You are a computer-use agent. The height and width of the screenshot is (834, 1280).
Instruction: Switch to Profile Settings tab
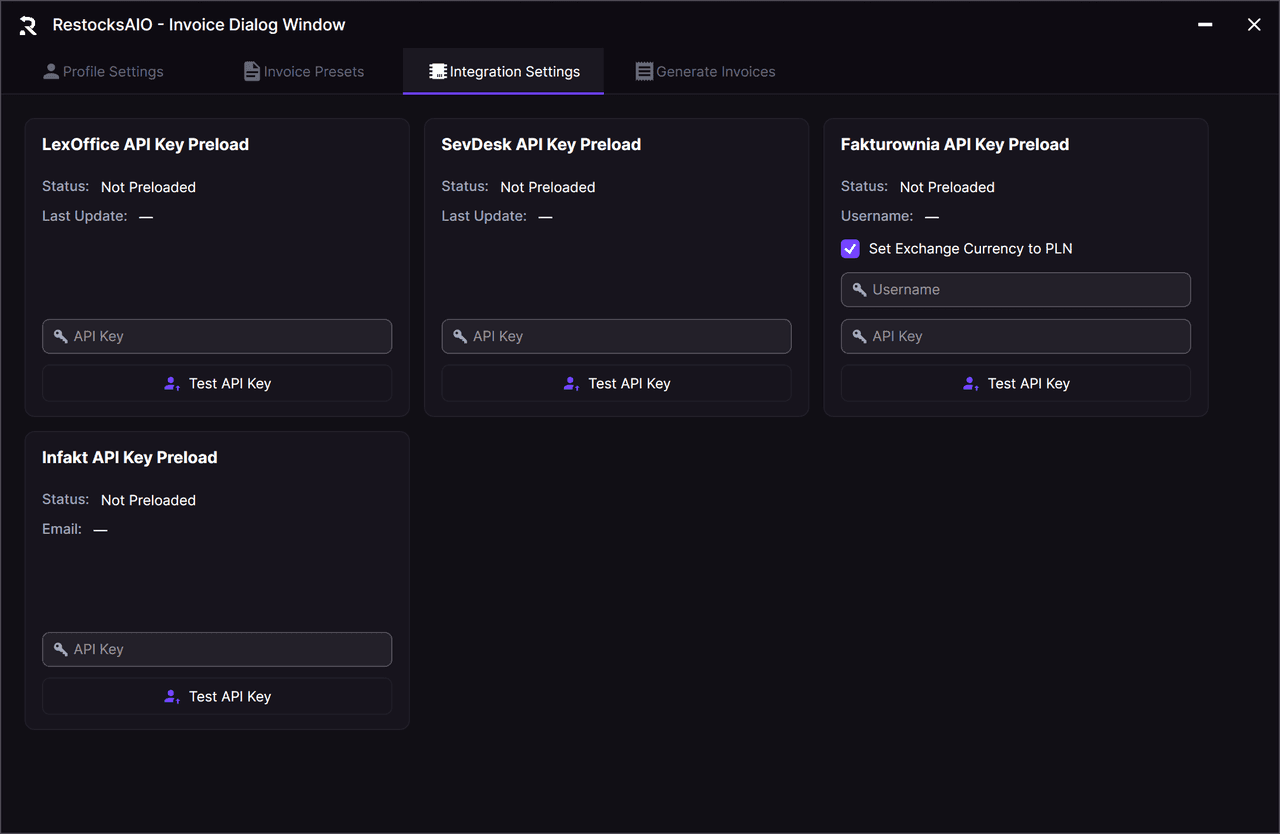(x=103, y=72)
